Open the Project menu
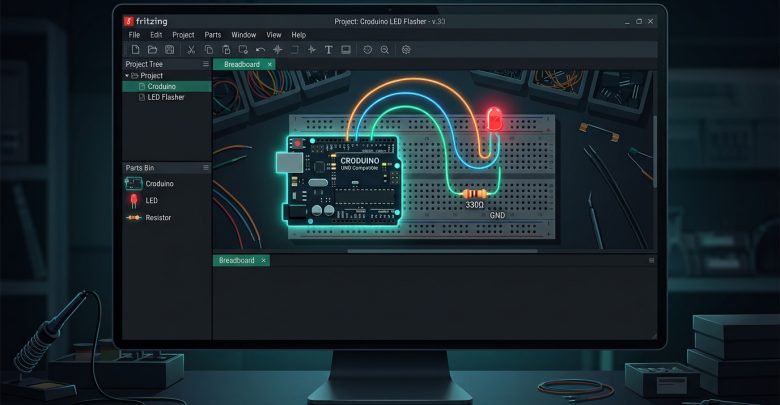Image resolution: width=780 pixels, height=405 pixels. [183, 35]
